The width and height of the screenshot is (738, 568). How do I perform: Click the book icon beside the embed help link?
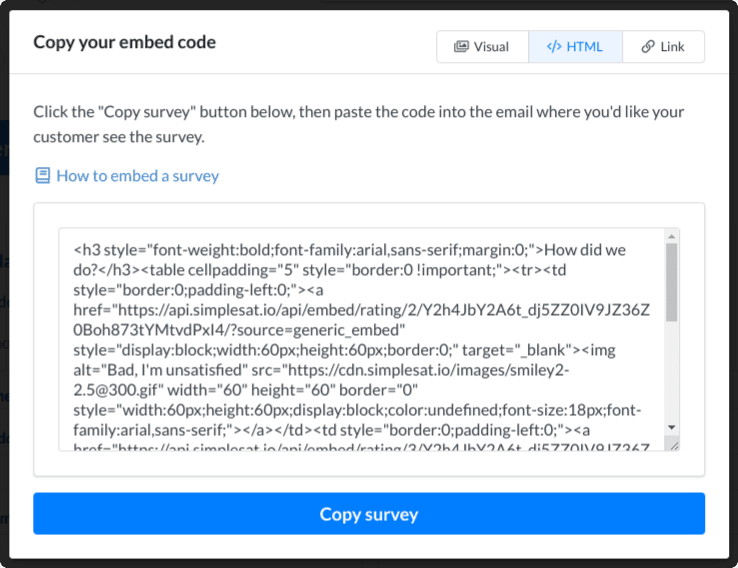tap(42, 176)
